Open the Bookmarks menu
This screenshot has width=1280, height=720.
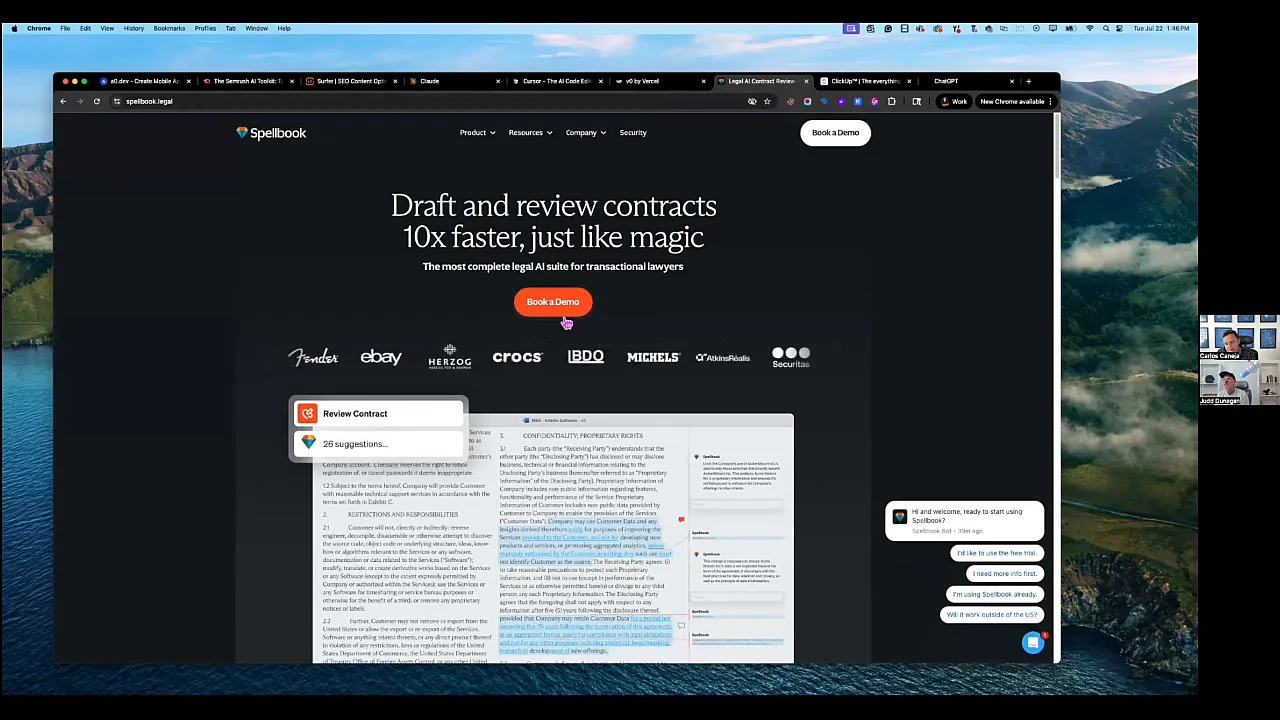tap(169, 29)
